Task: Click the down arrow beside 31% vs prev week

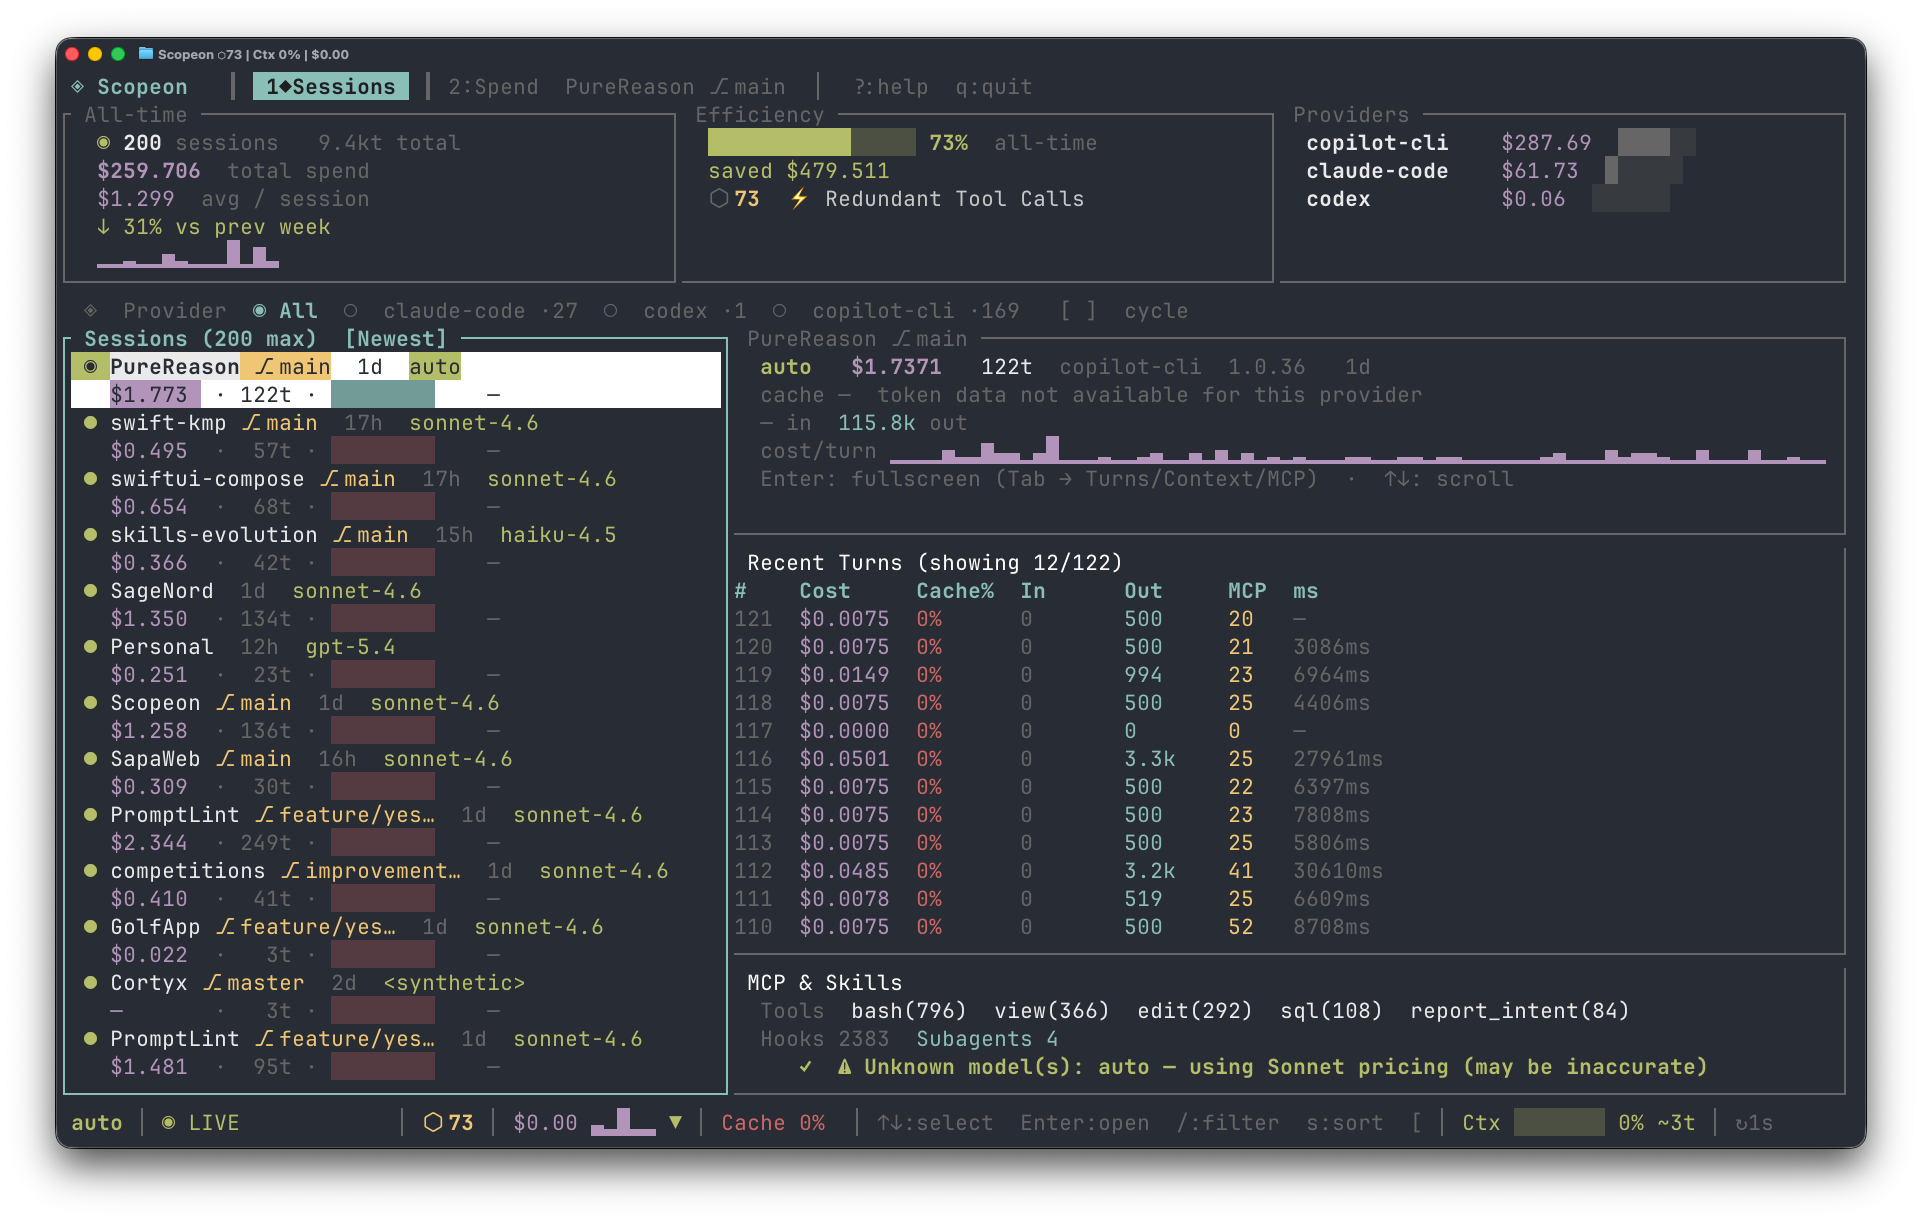Action: coord(103,227)
